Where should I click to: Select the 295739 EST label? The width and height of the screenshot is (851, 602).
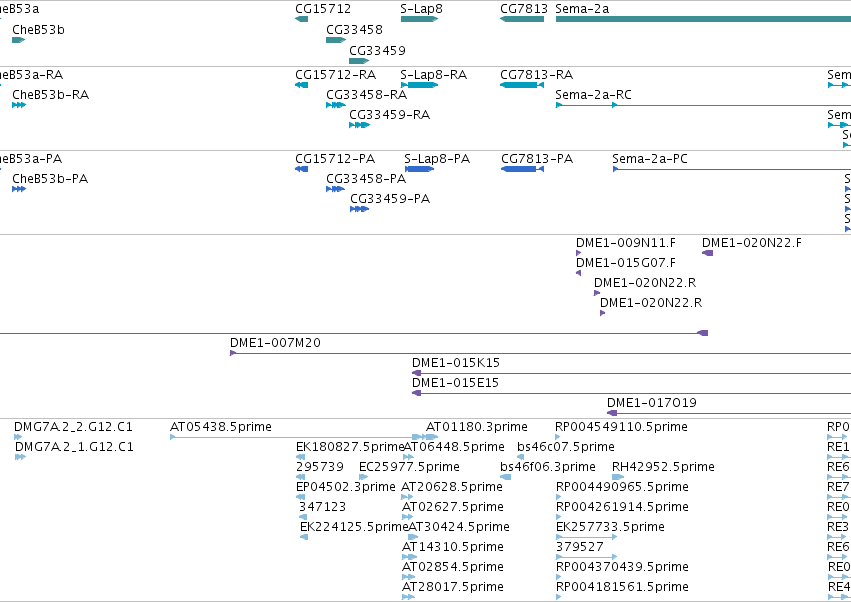pos(320,467)
